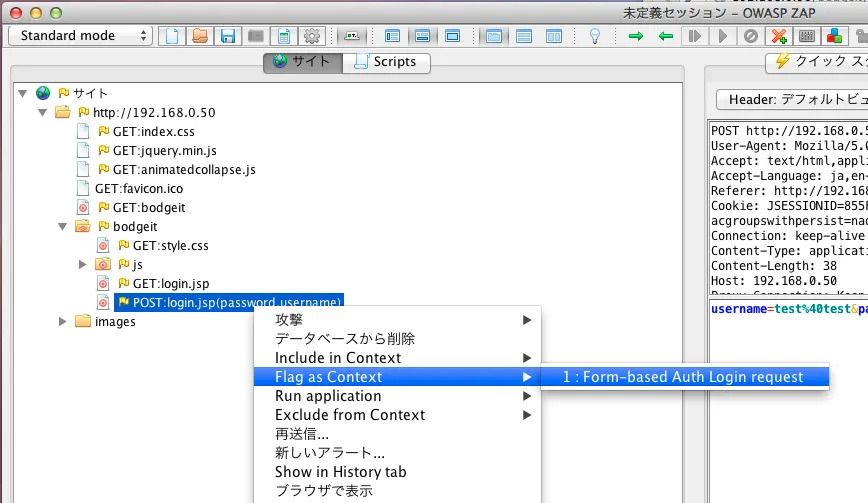Select expand Sites tabs layout icon
Screen dimensions: 868x503
(392, 36)
